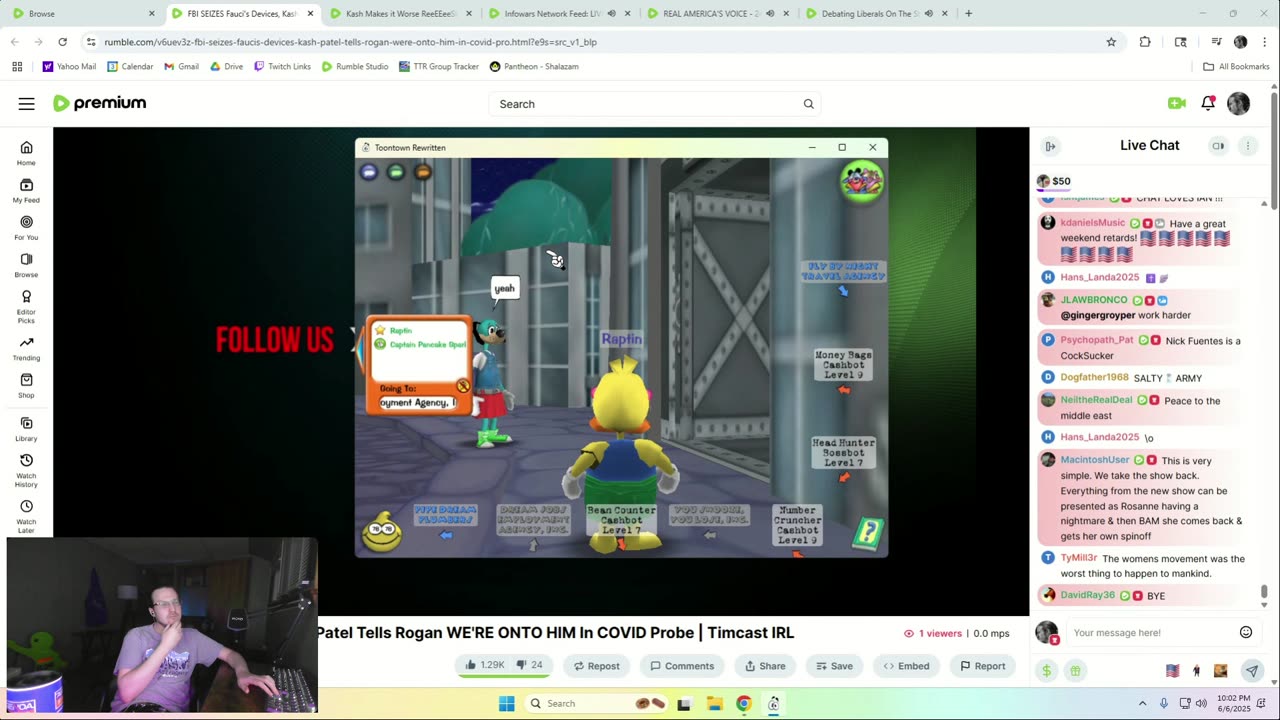
Task: Open the Comments section button
Action: 682,666
